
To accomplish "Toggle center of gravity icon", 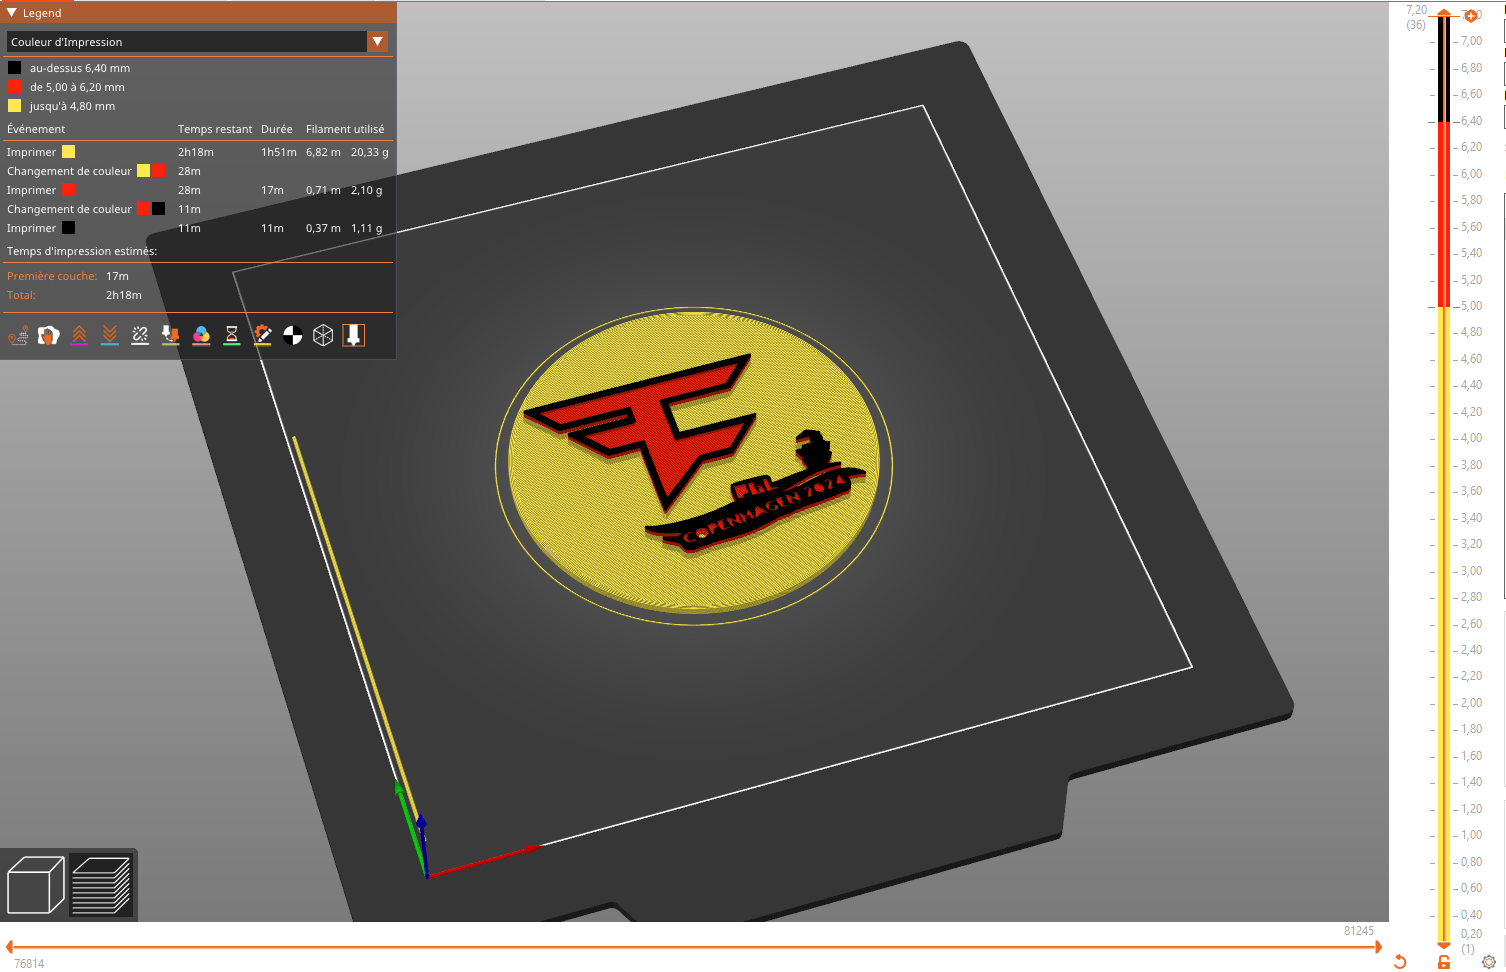I will pos(293,335).
